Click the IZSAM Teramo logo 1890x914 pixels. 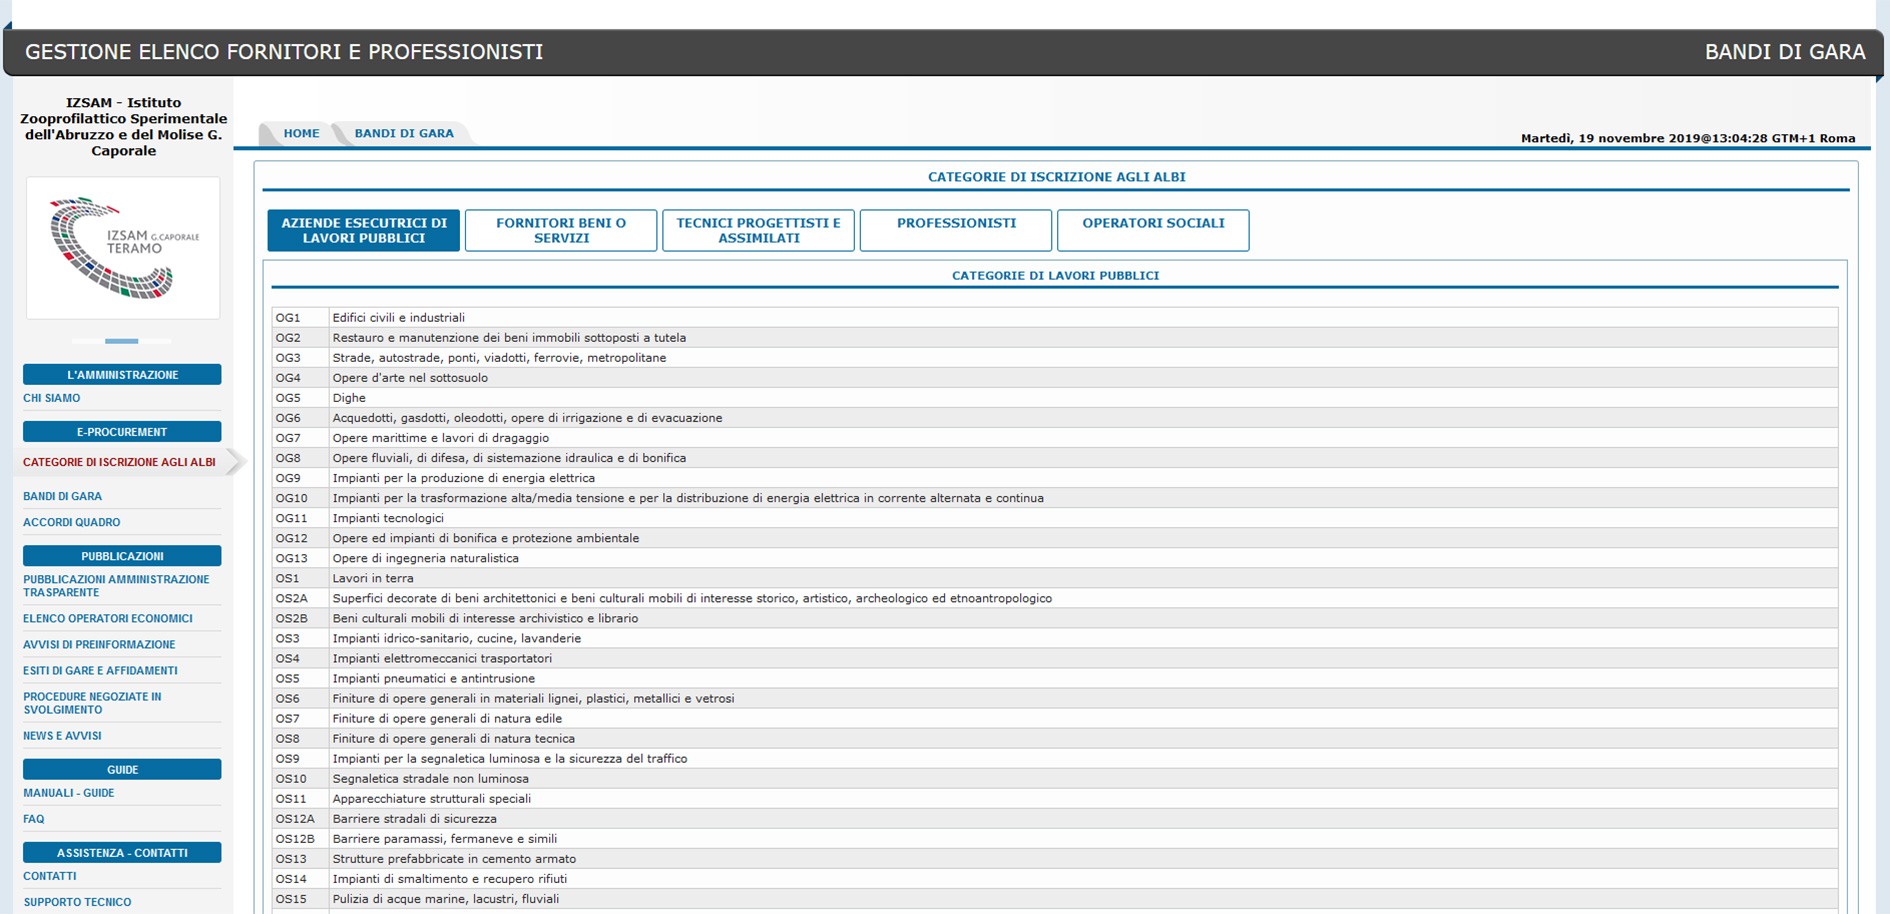coord(123,248)
